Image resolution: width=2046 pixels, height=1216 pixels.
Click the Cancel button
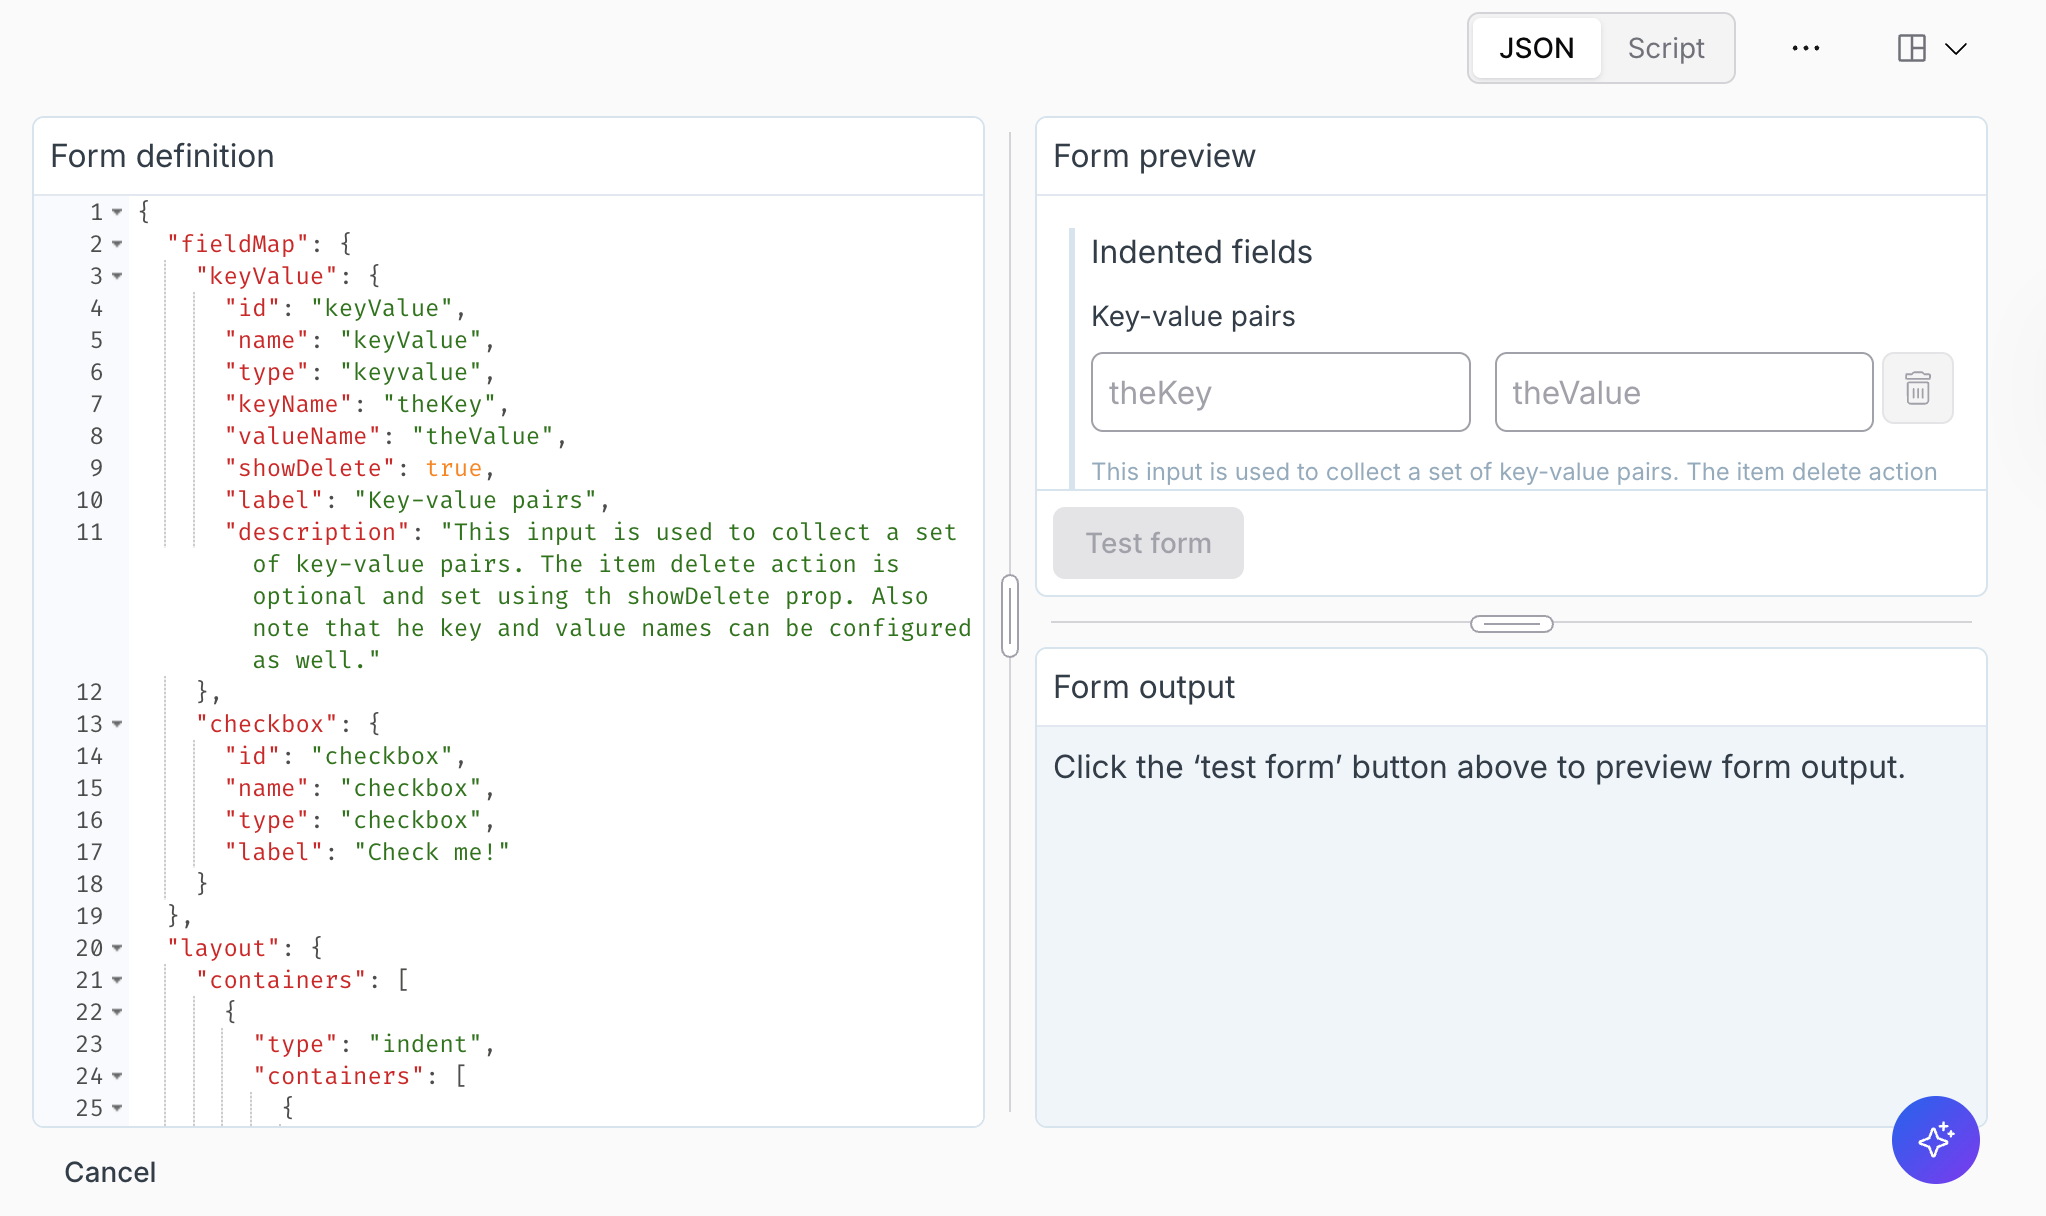pos(110,1172)
